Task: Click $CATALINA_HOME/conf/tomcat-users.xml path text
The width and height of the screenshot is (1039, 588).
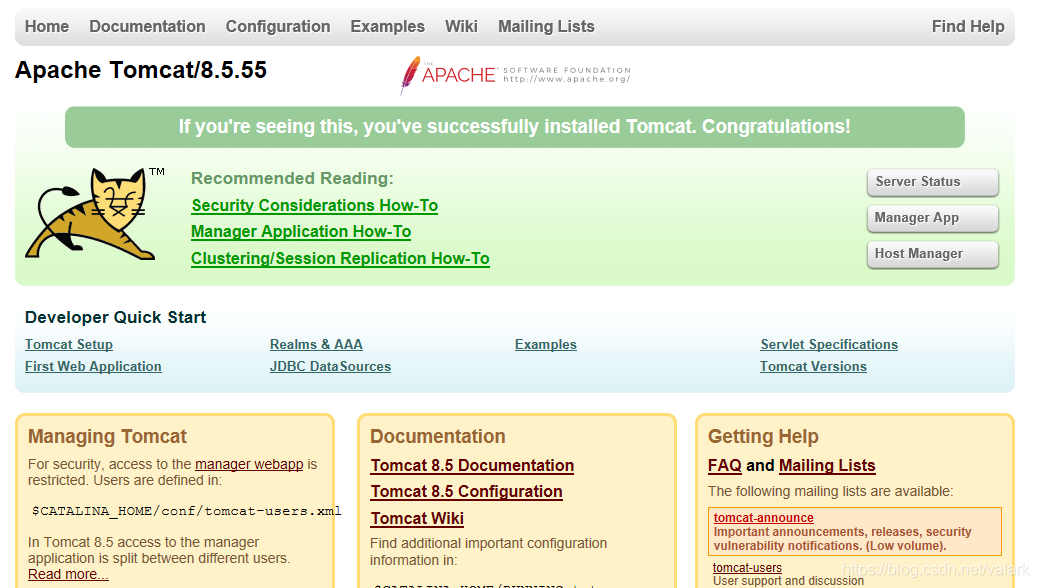Action: coord(186,511)
